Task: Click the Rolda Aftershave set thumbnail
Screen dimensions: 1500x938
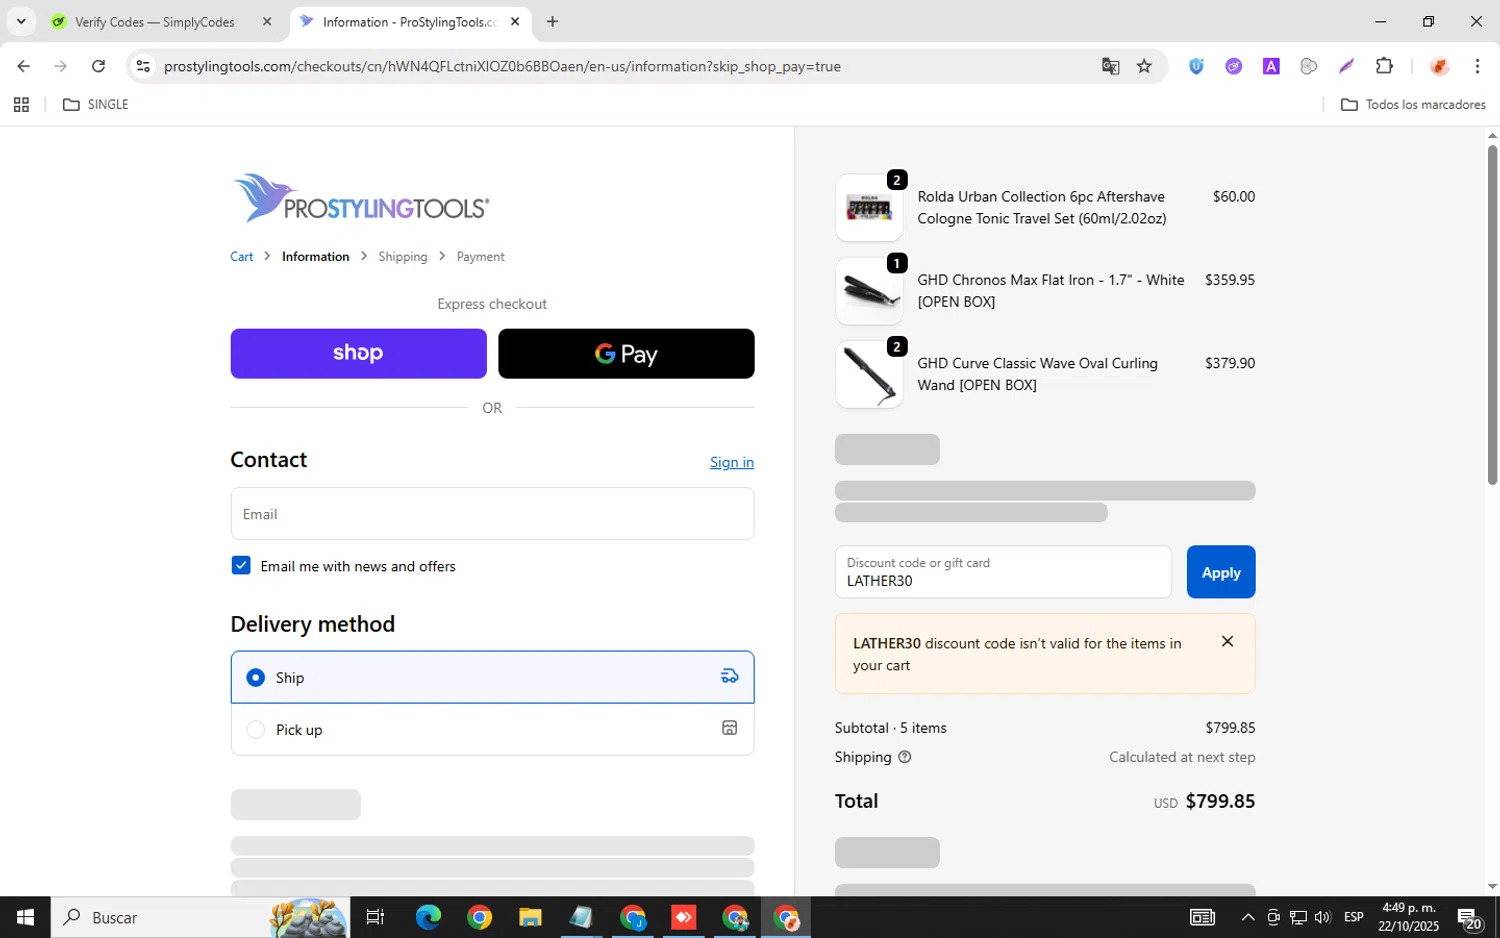Action: [868, 207]
